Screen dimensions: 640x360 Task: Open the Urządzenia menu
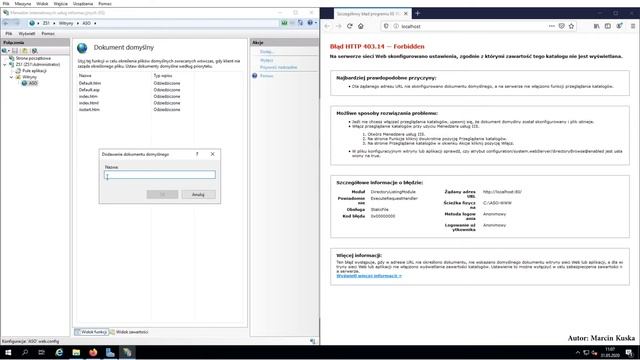[83, 3]
